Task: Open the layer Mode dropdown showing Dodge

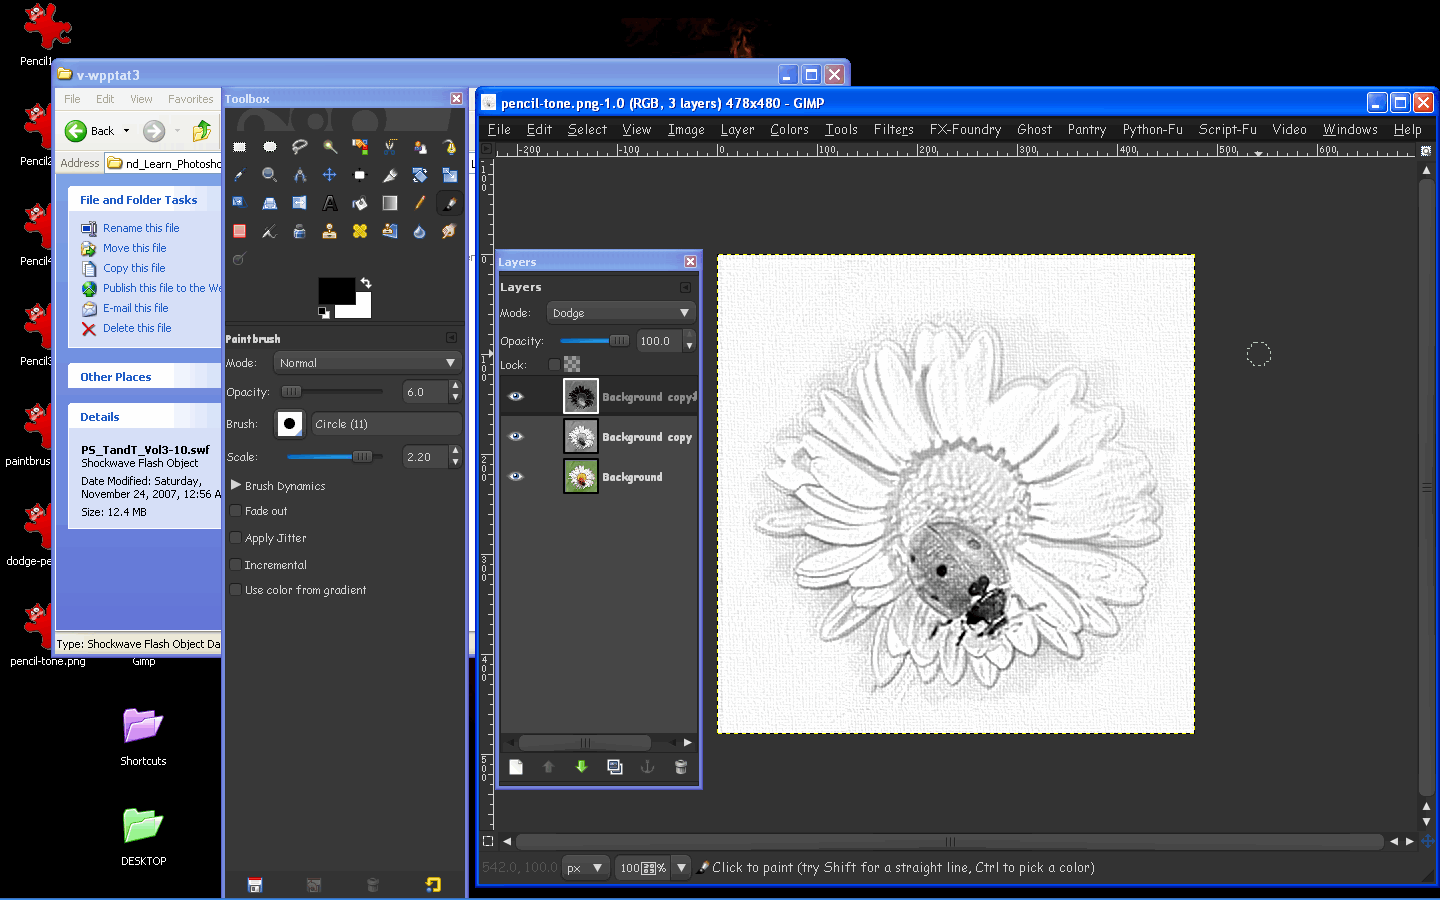Action: tap(620, 312)
